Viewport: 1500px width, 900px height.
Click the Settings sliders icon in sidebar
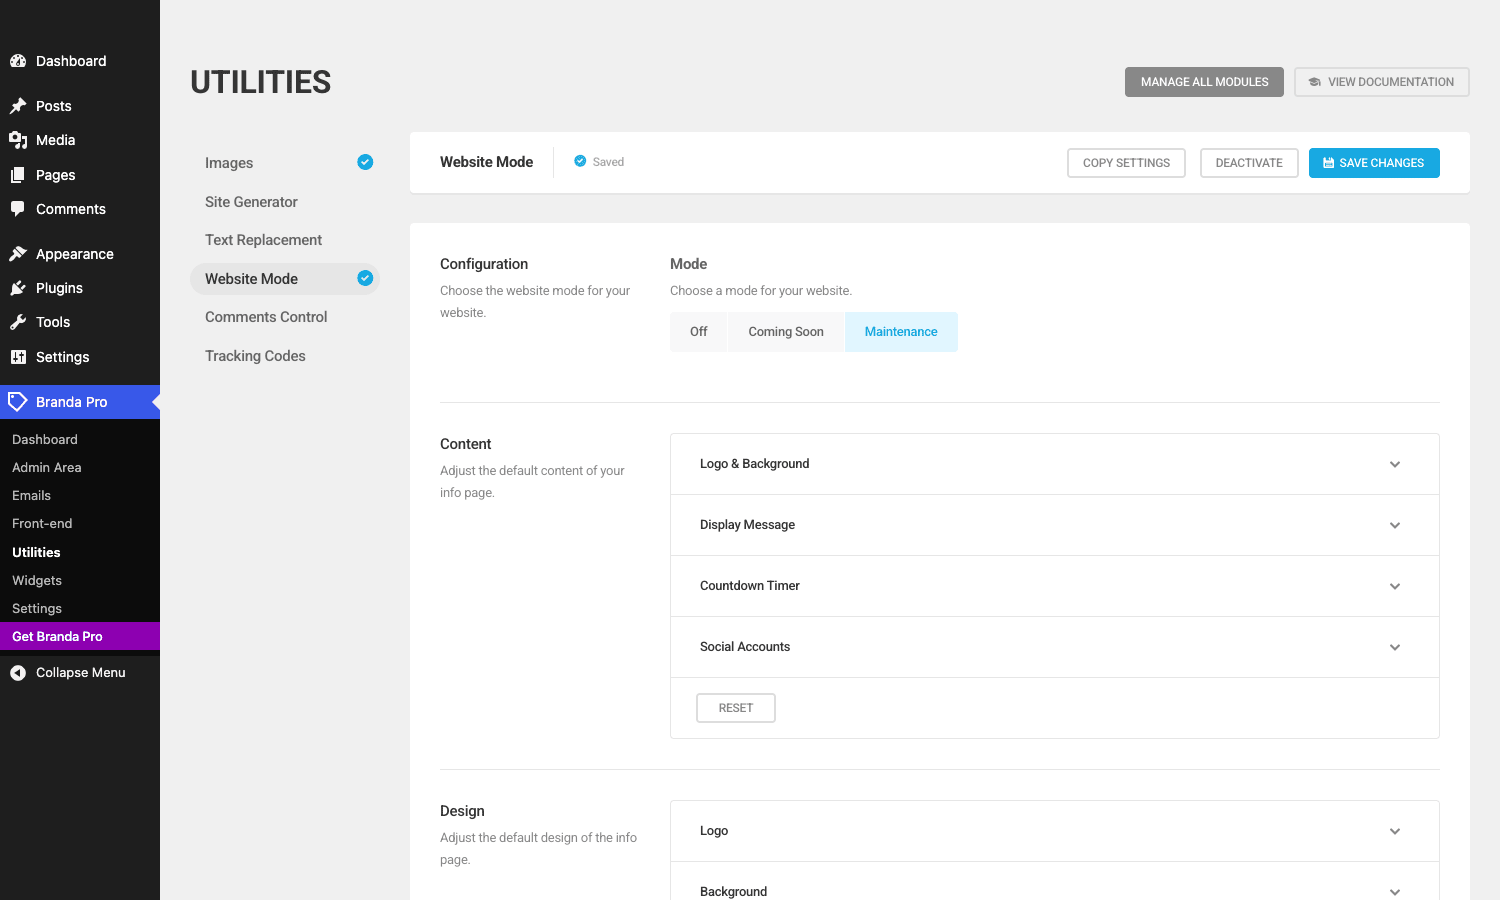[18, 357]
